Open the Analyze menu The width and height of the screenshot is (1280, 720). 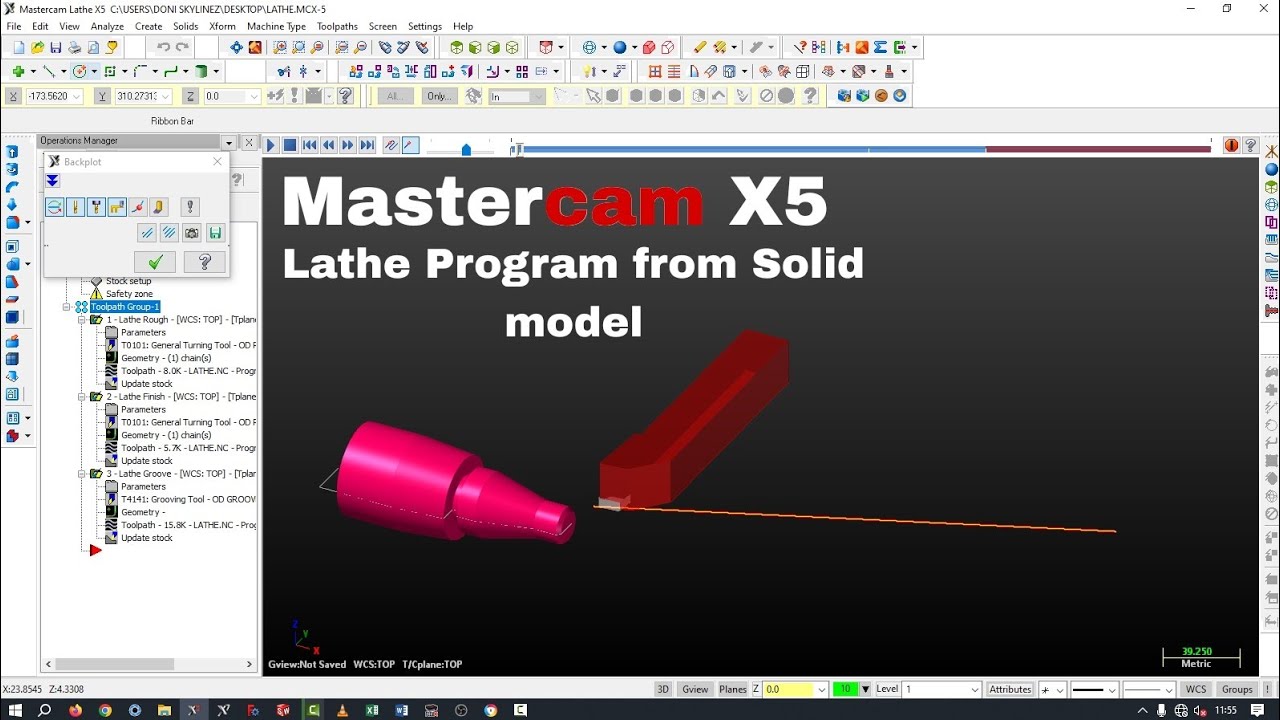click(x=107, y=26)
